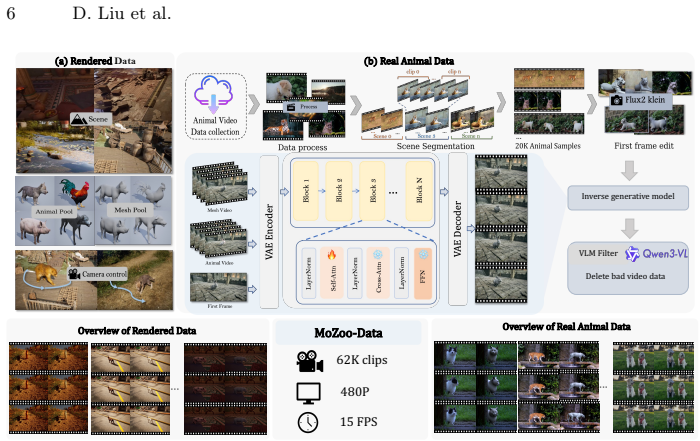The width and height of the screenshot is (700, 441).
Task: Click the Block 1 module
Action: pos(306,191)
